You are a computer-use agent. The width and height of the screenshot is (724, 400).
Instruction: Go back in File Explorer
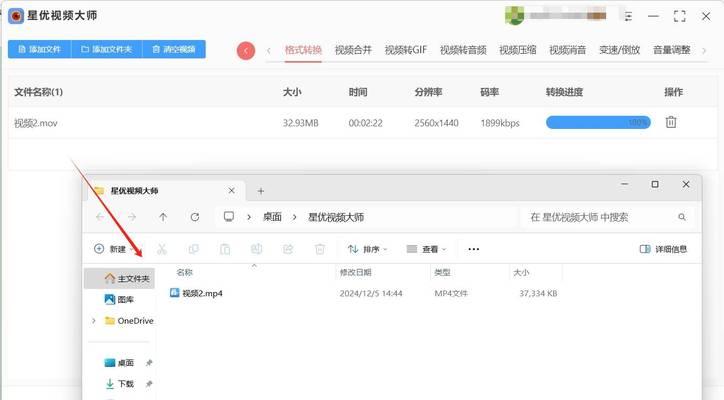[100, 217]
